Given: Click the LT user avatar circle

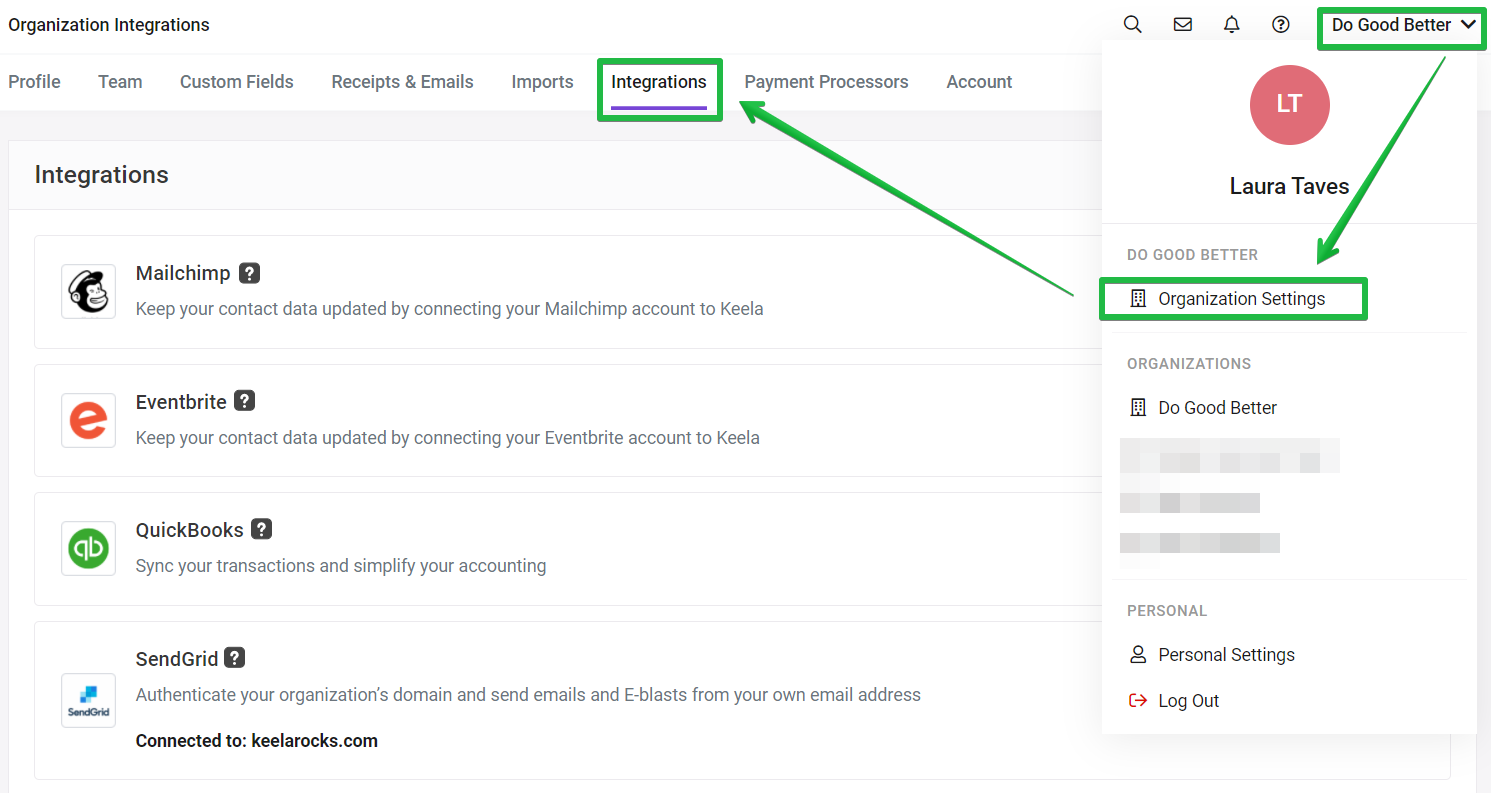Looking at the screenshot, I should [x=1290, y=105].
